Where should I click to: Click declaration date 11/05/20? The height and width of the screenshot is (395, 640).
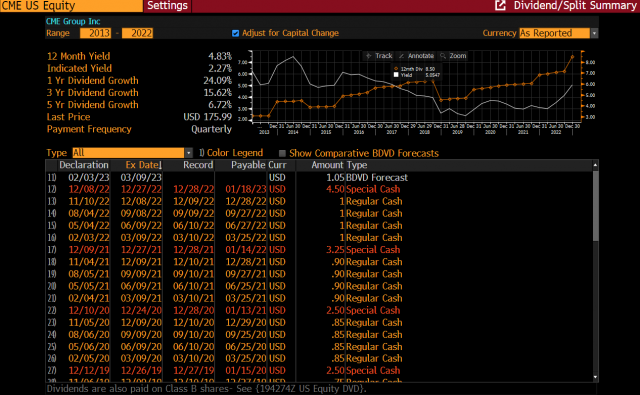(x=89, y=322)
